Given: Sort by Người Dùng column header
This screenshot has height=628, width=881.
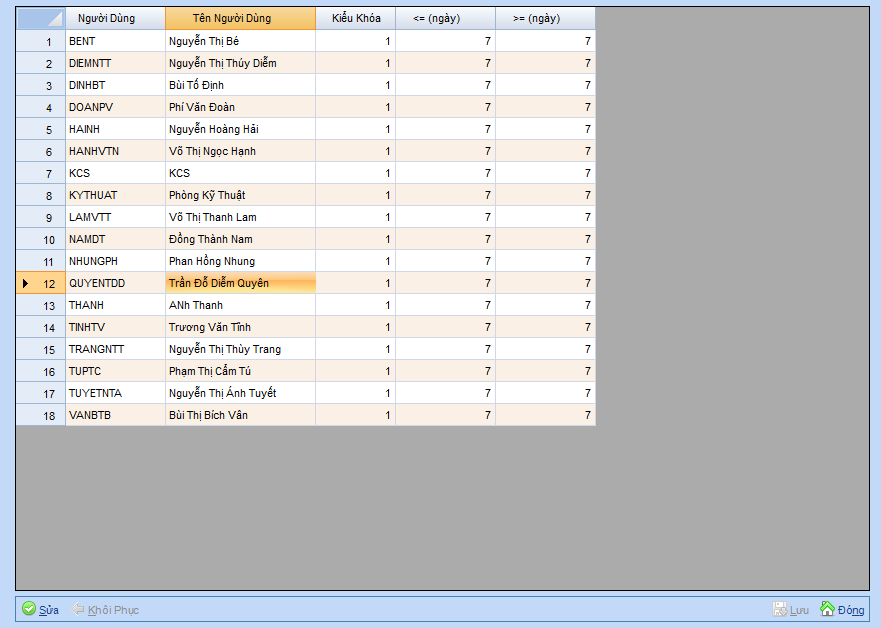Looking at the screenshot, I should (115, 18).
